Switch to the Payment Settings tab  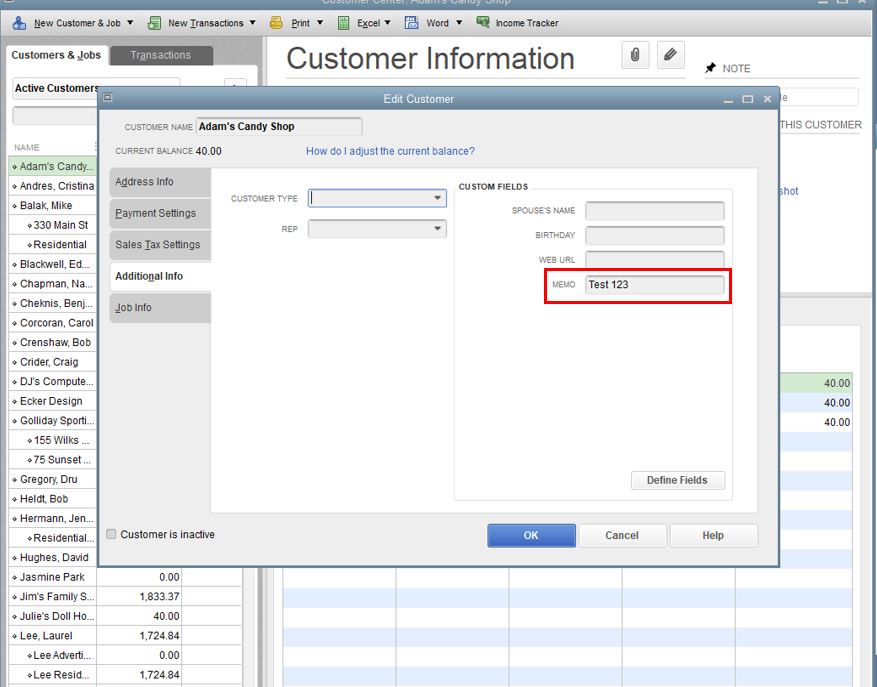point(160,213)
